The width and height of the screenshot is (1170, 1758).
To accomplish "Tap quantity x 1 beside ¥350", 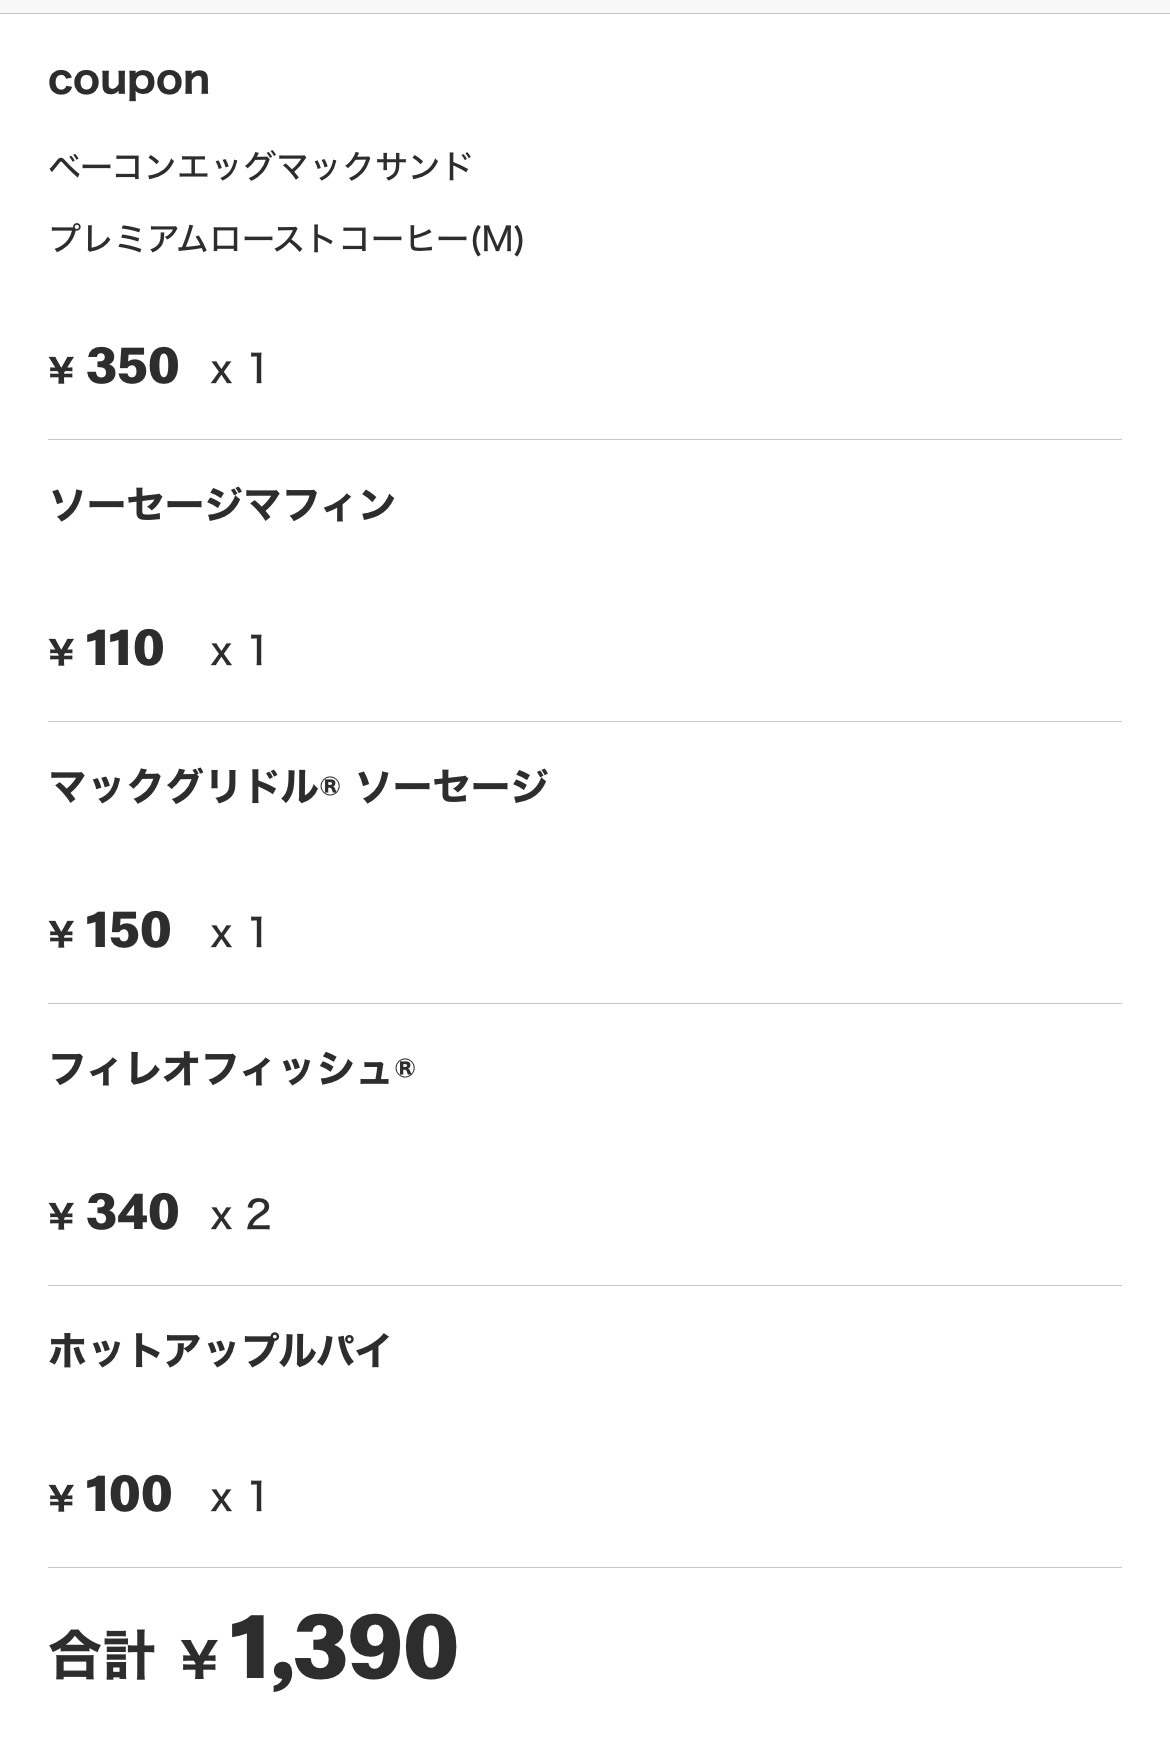I will pos(238,370).
